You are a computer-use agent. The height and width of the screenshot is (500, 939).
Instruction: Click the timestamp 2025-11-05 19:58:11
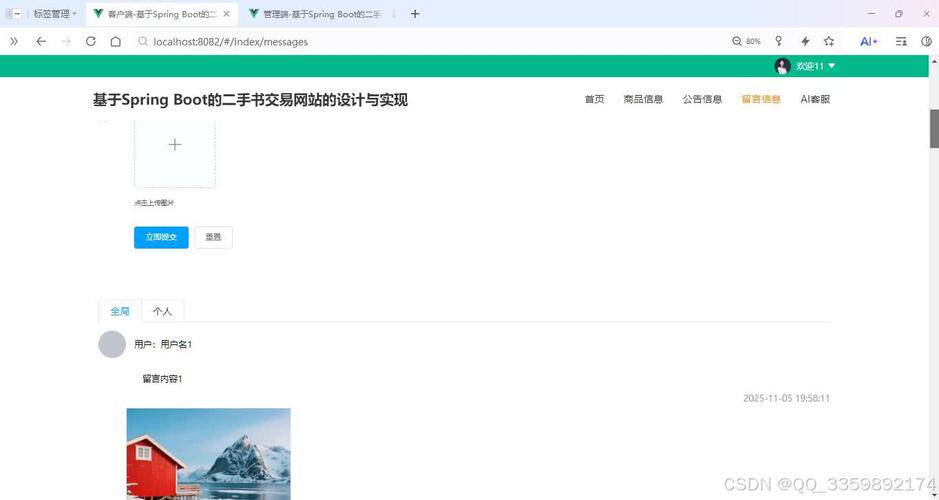(x=786, y=398)
